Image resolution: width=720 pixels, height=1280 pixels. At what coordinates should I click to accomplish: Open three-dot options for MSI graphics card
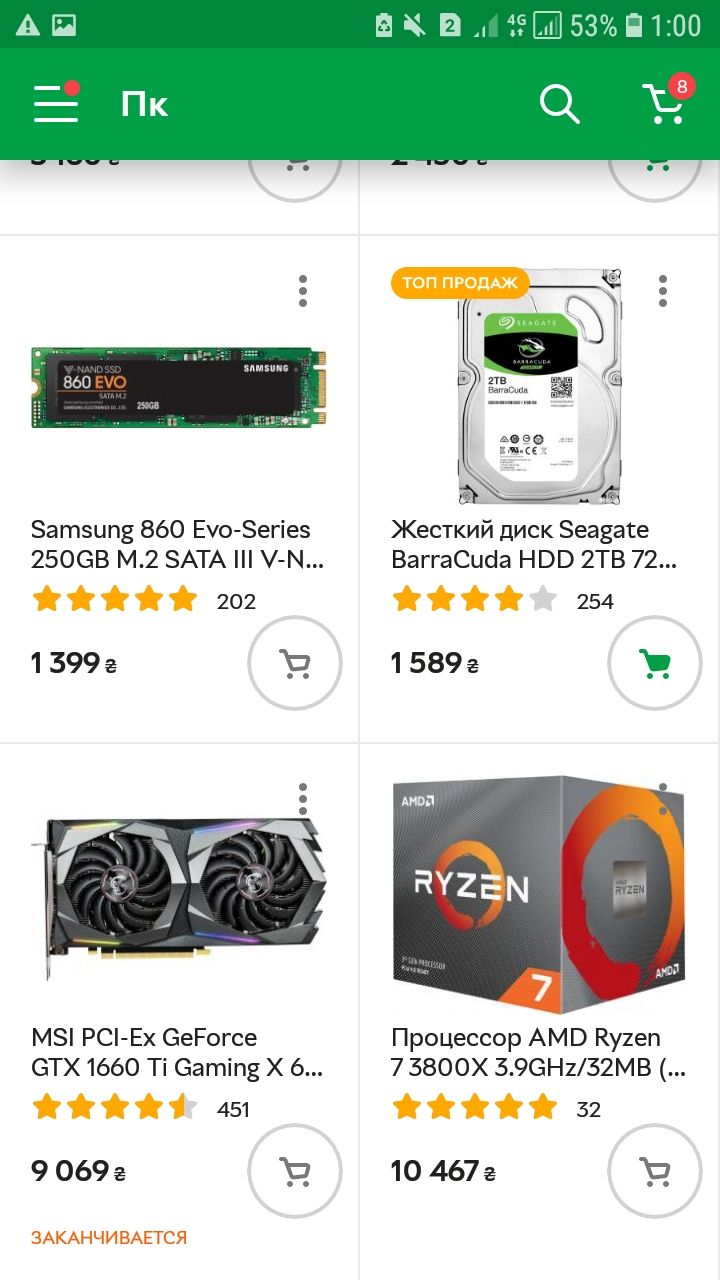[x=303, y=799]
